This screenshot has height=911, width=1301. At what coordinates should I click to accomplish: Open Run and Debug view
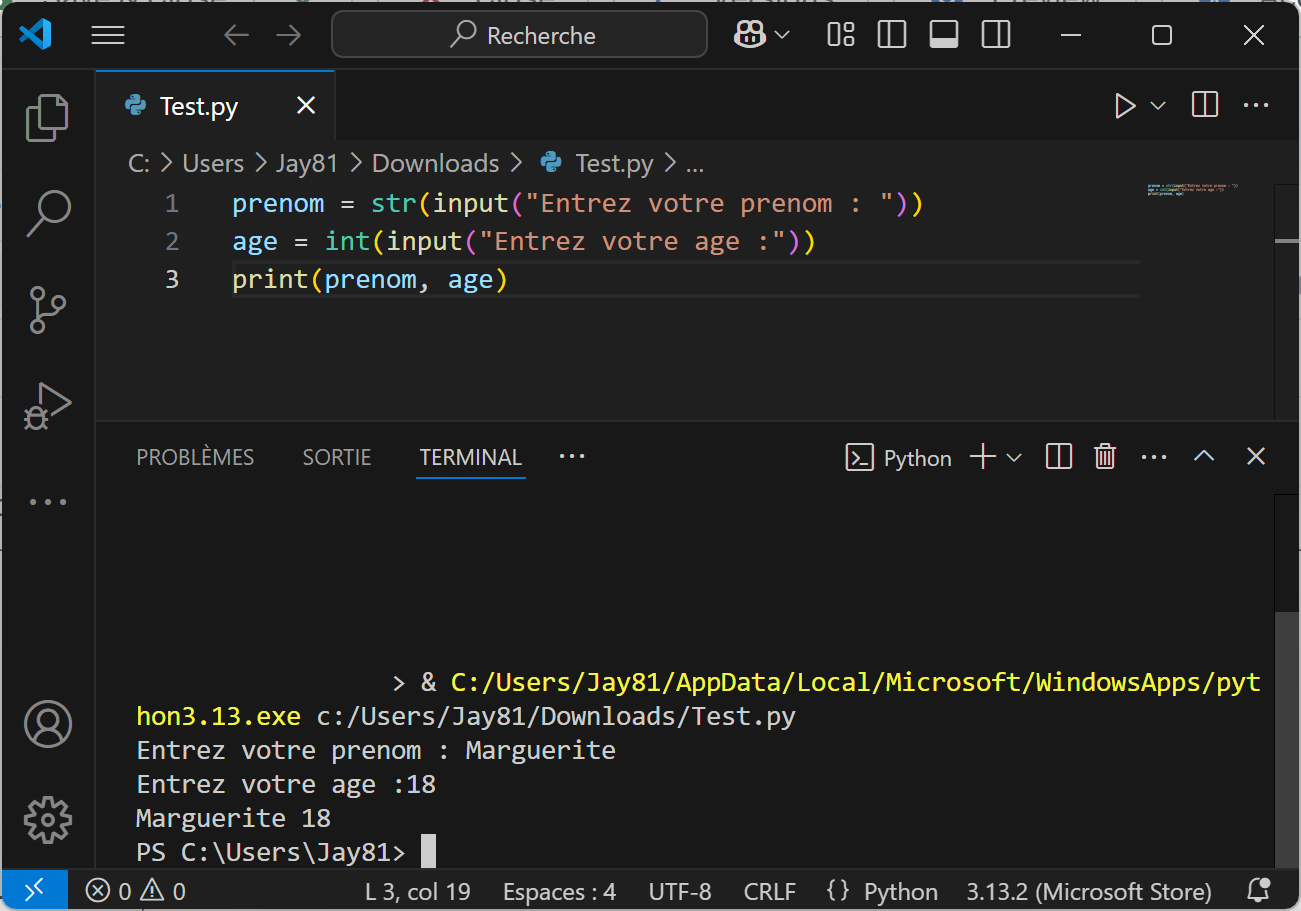click(47, 406)
